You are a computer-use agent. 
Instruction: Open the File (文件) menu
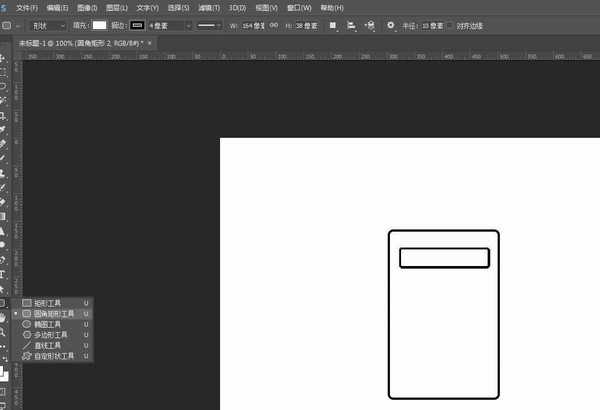point(27,7)
